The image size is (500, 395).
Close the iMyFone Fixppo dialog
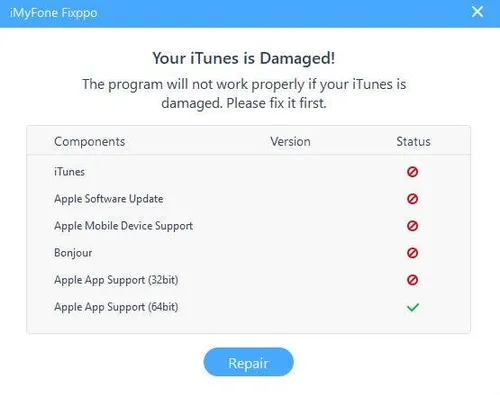tap(477, 12)
